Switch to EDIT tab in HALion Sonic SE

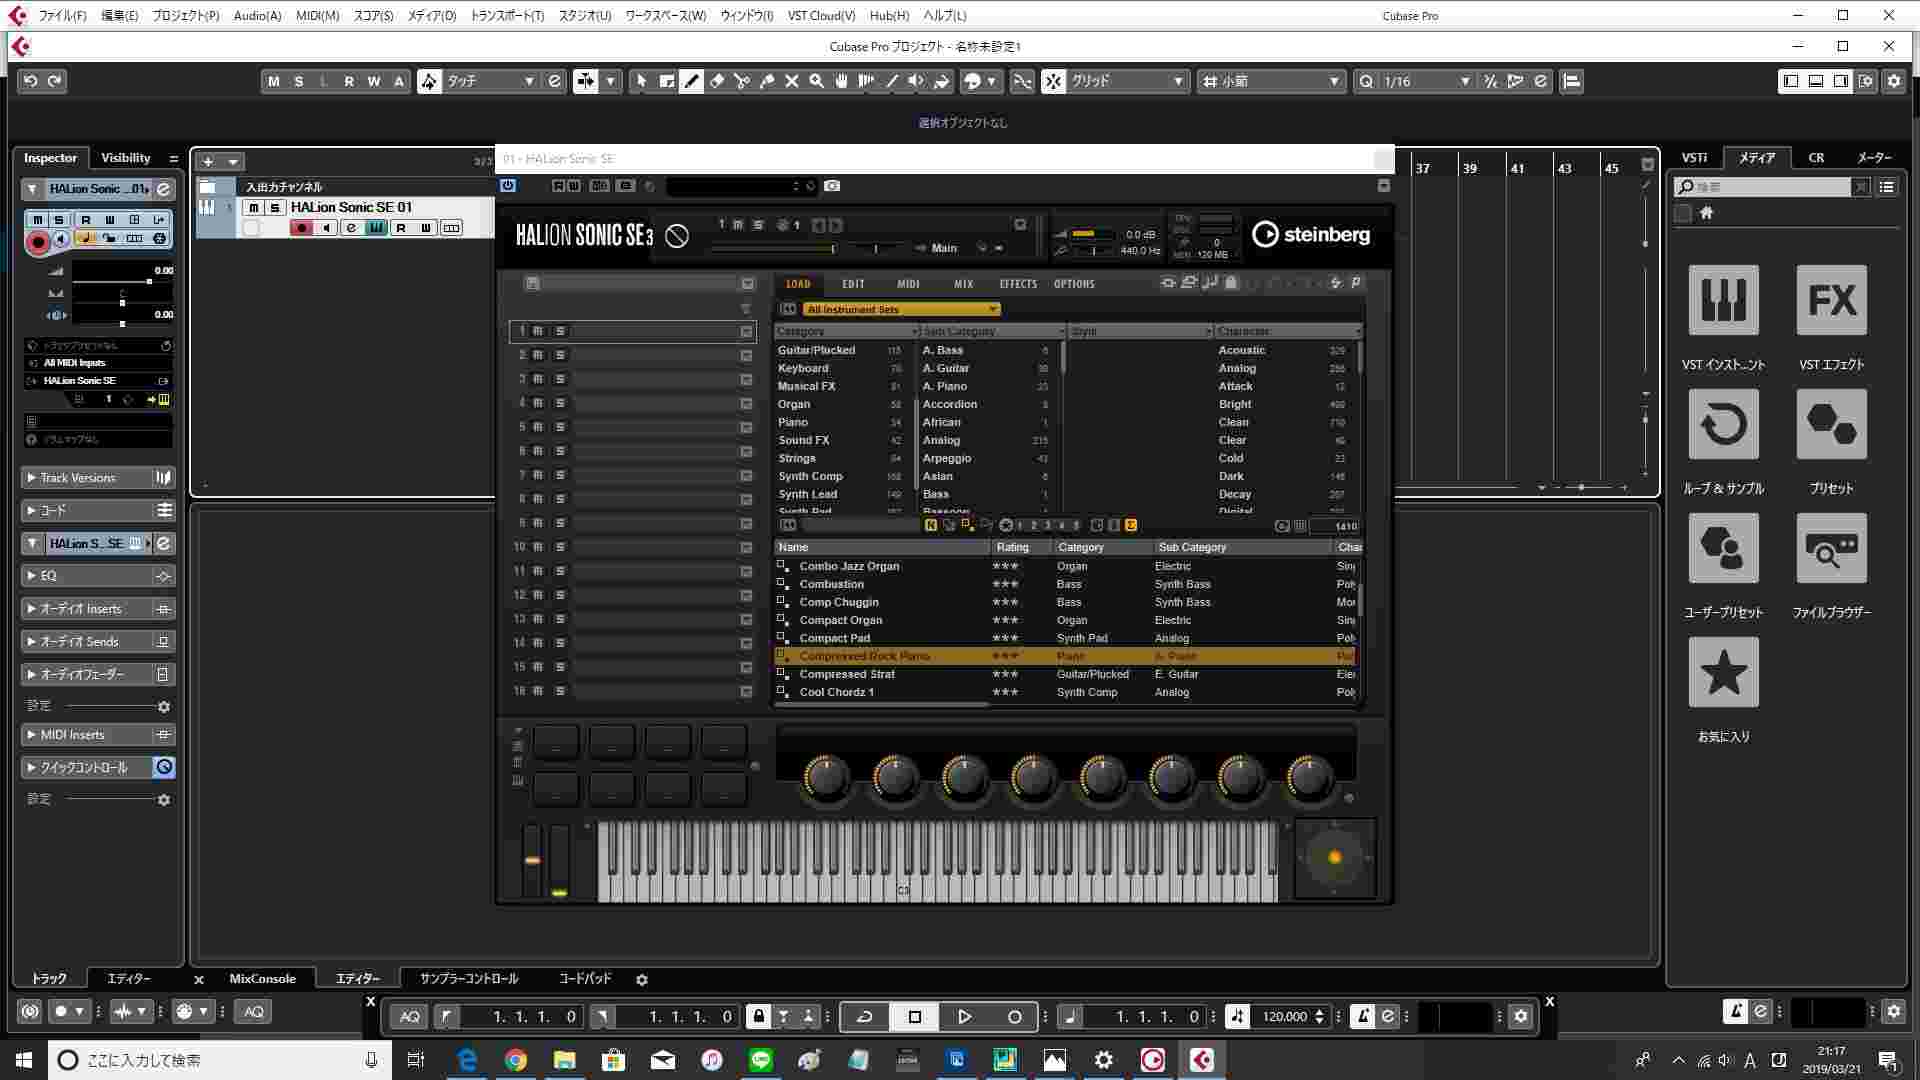[852, 284]
